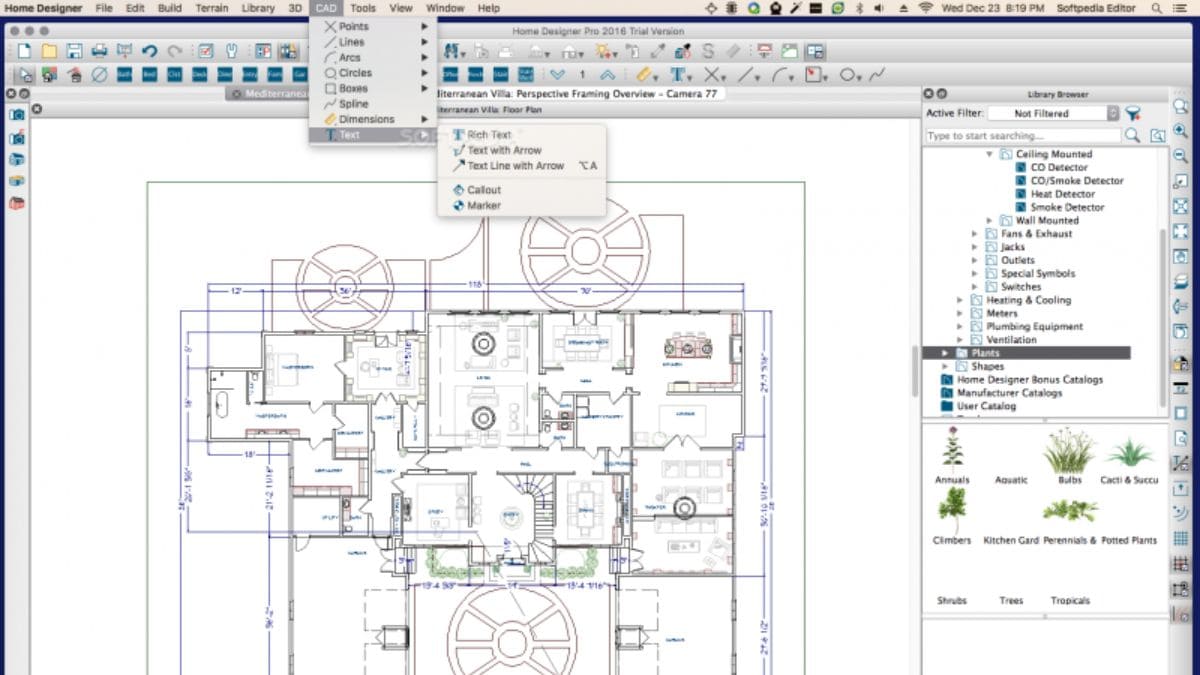The width and height of the screenshot is (1200, 675).
Task: Click the library search magnifier icon
Action: pos(1133,135)
